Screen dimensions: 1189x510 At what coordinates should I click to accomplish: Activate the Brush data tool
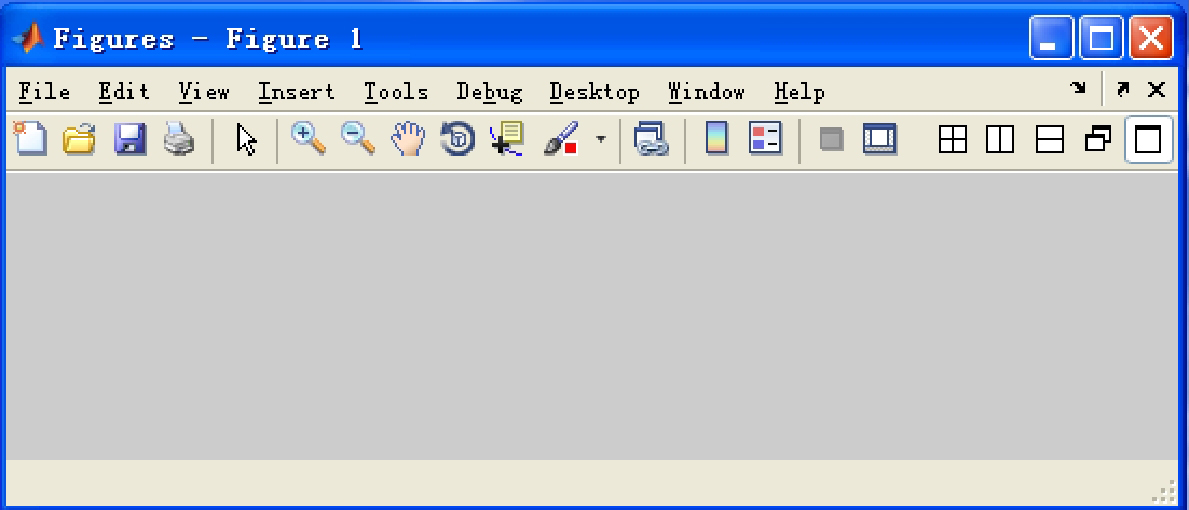(x=561, y=139)
